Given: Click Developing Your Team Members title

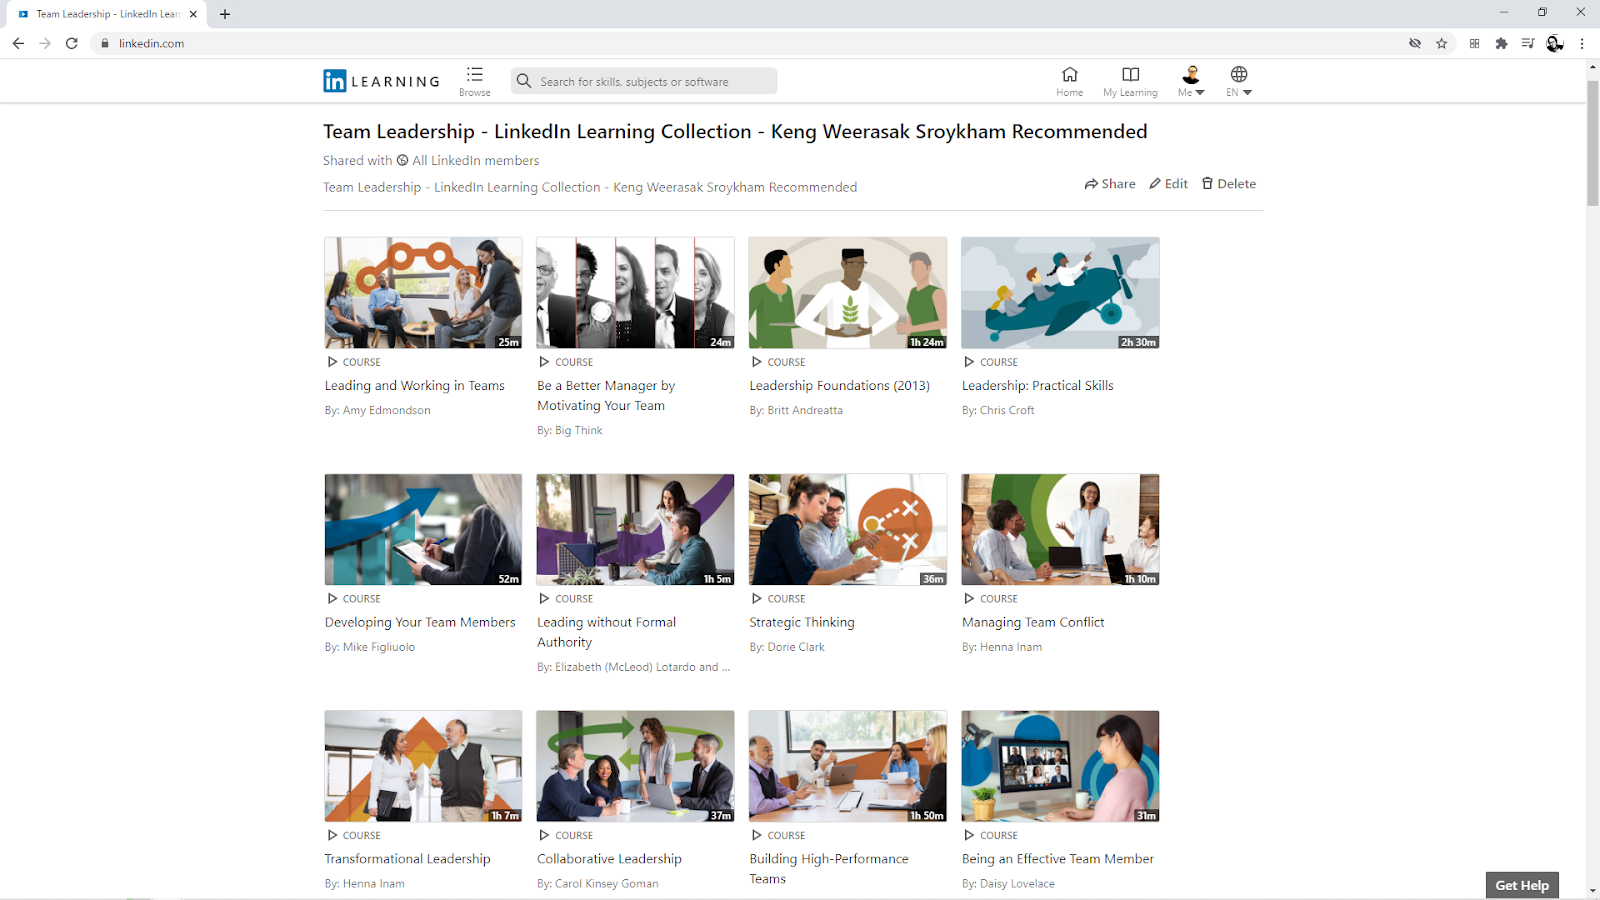Looking at the screenshot, I should (x=420, y=622).
